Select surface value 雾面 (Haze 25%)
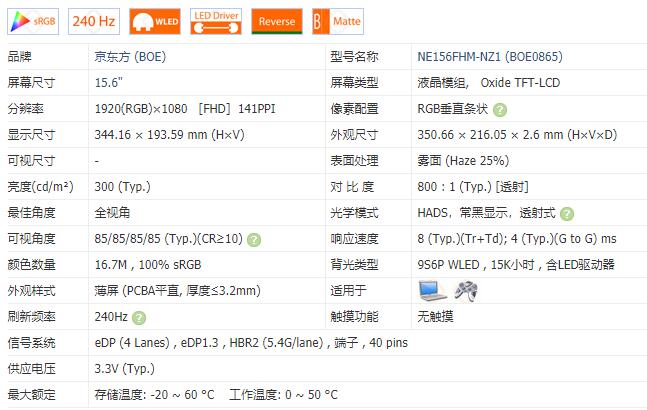The height and width of the screenshot is (410, 647). 463,160
